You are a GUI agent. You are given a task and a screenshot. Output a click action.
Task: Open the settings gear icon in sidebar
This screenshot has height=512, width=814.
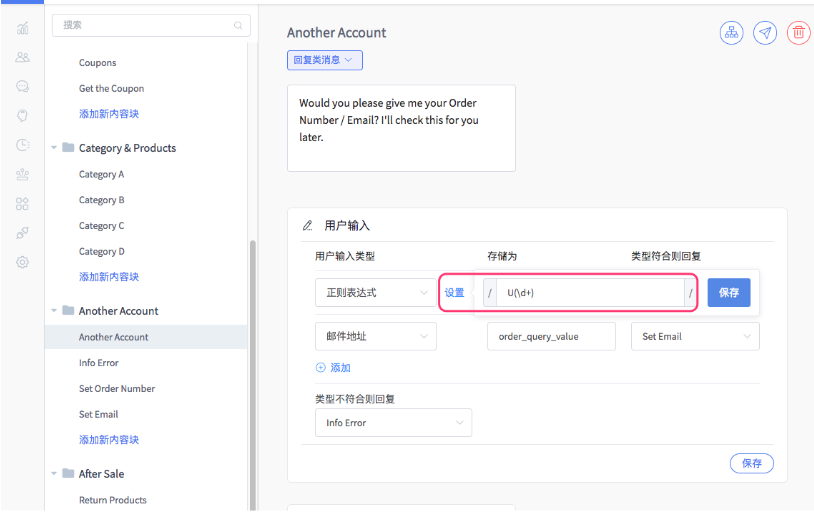click(x=22, y=262)
